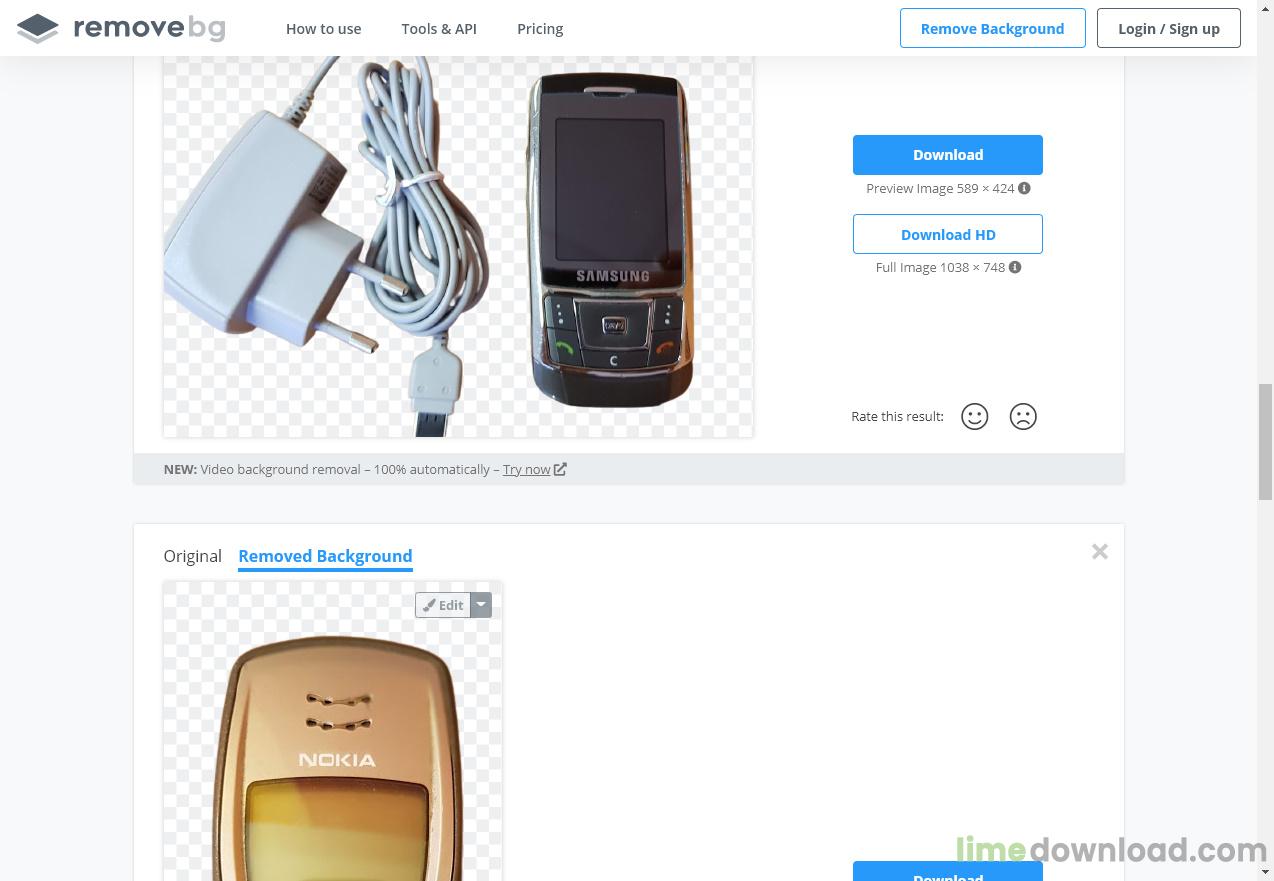Open the Tools & API menu
Screen dimensions: 1274x881
pyautogui.click(x=439, y=29)
